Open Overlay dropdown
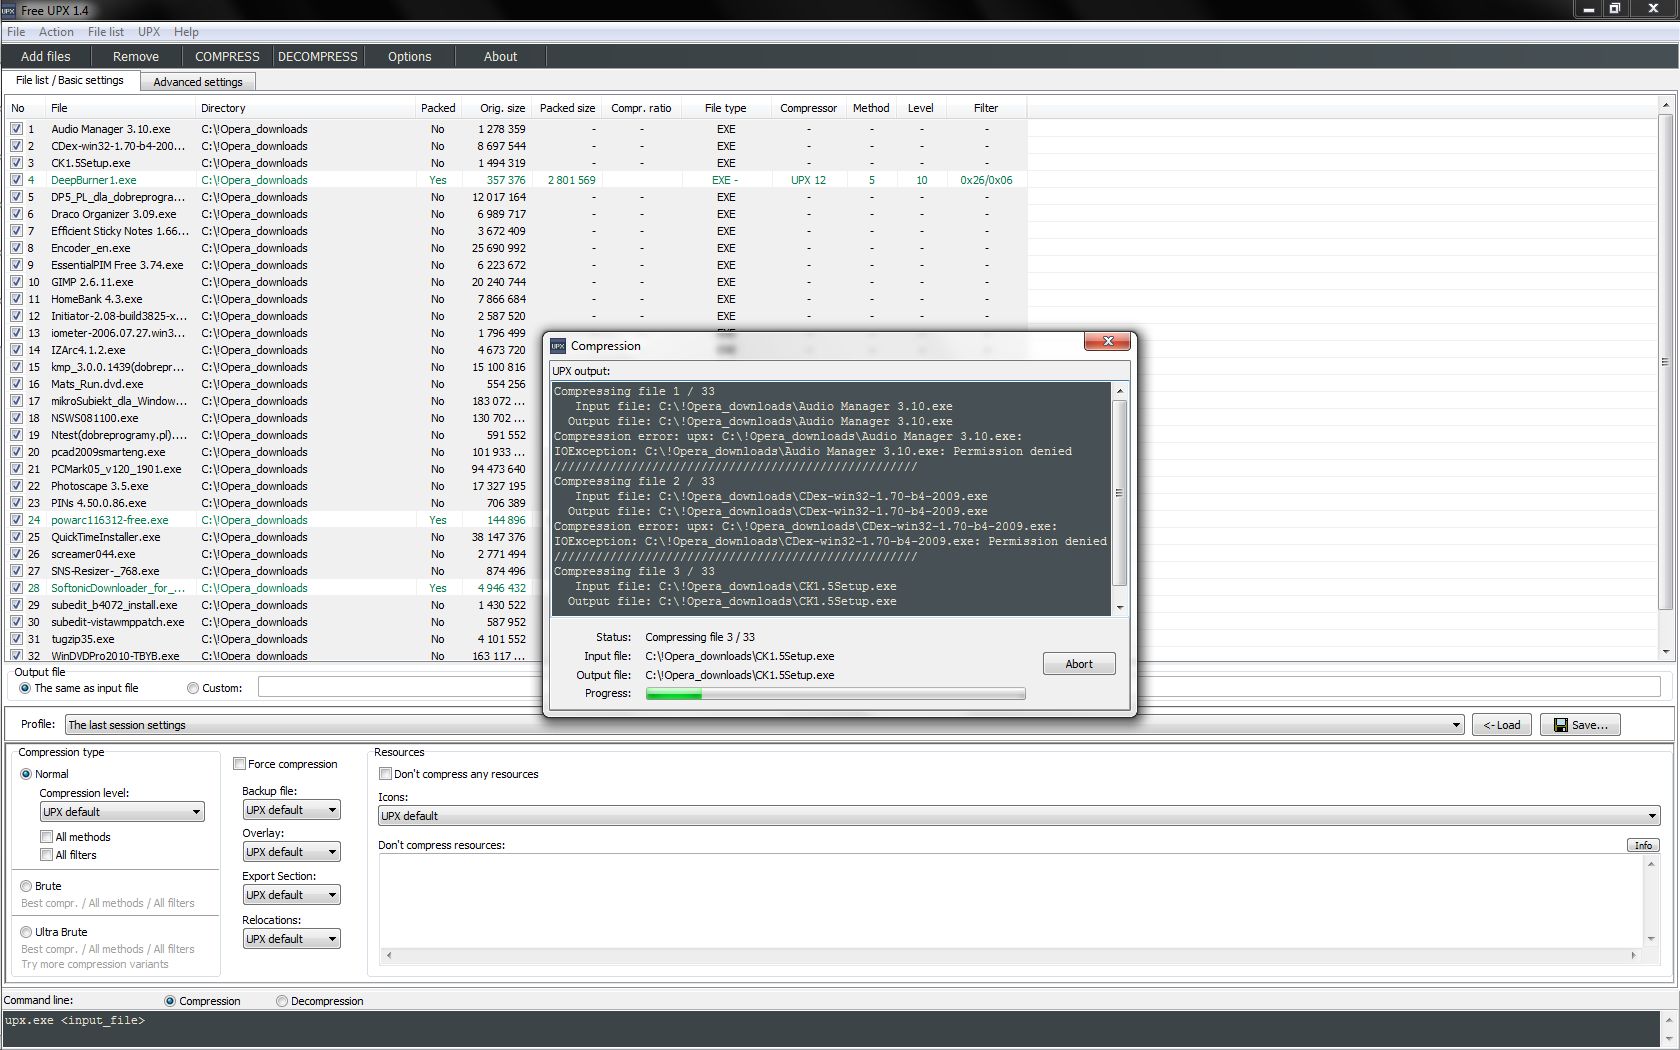 point(291,852)
